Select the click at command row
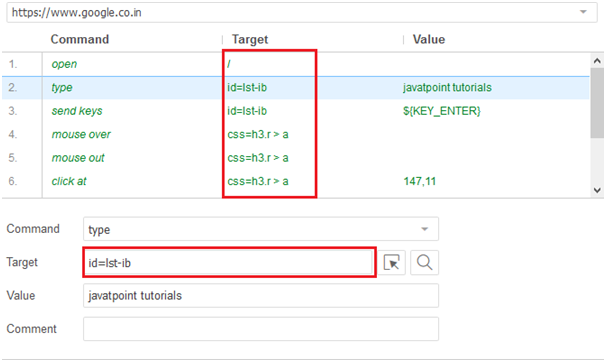 click(296, 182)
